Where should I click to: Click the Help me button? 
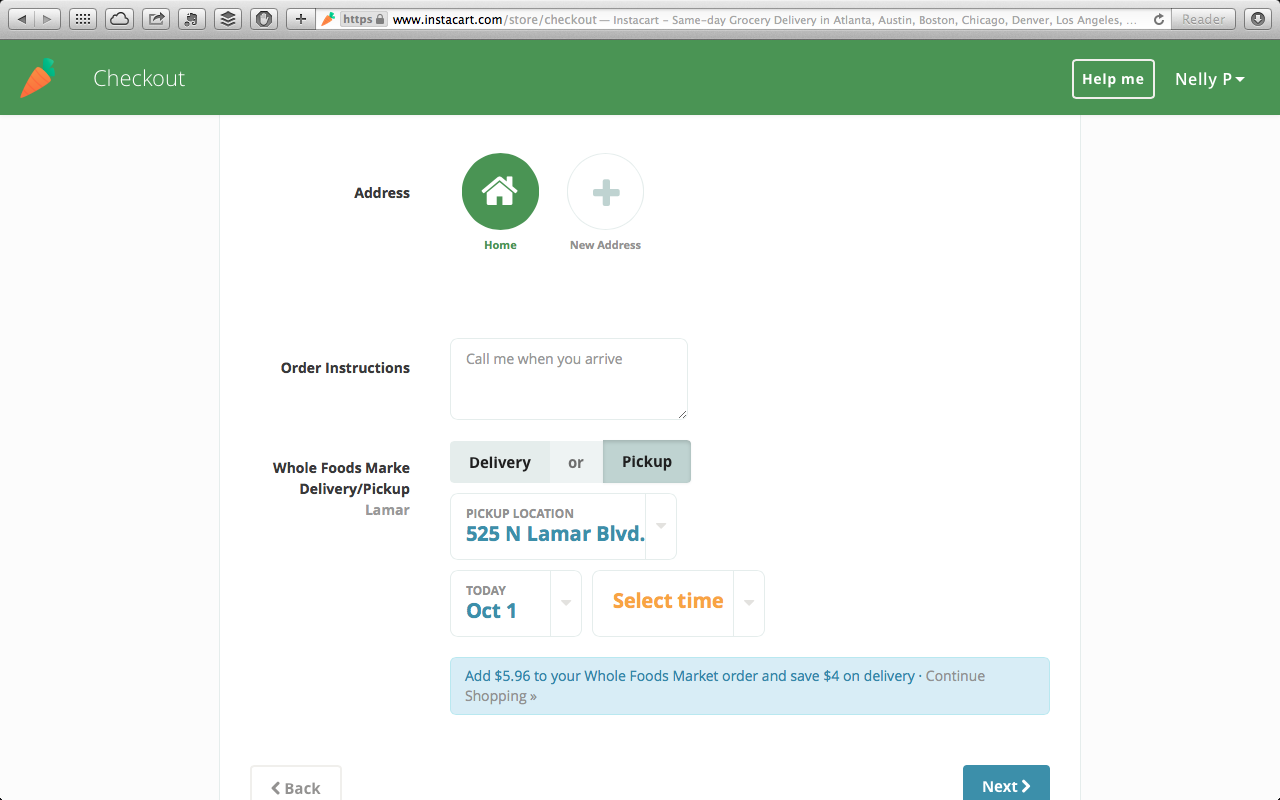pos(1113,79)
